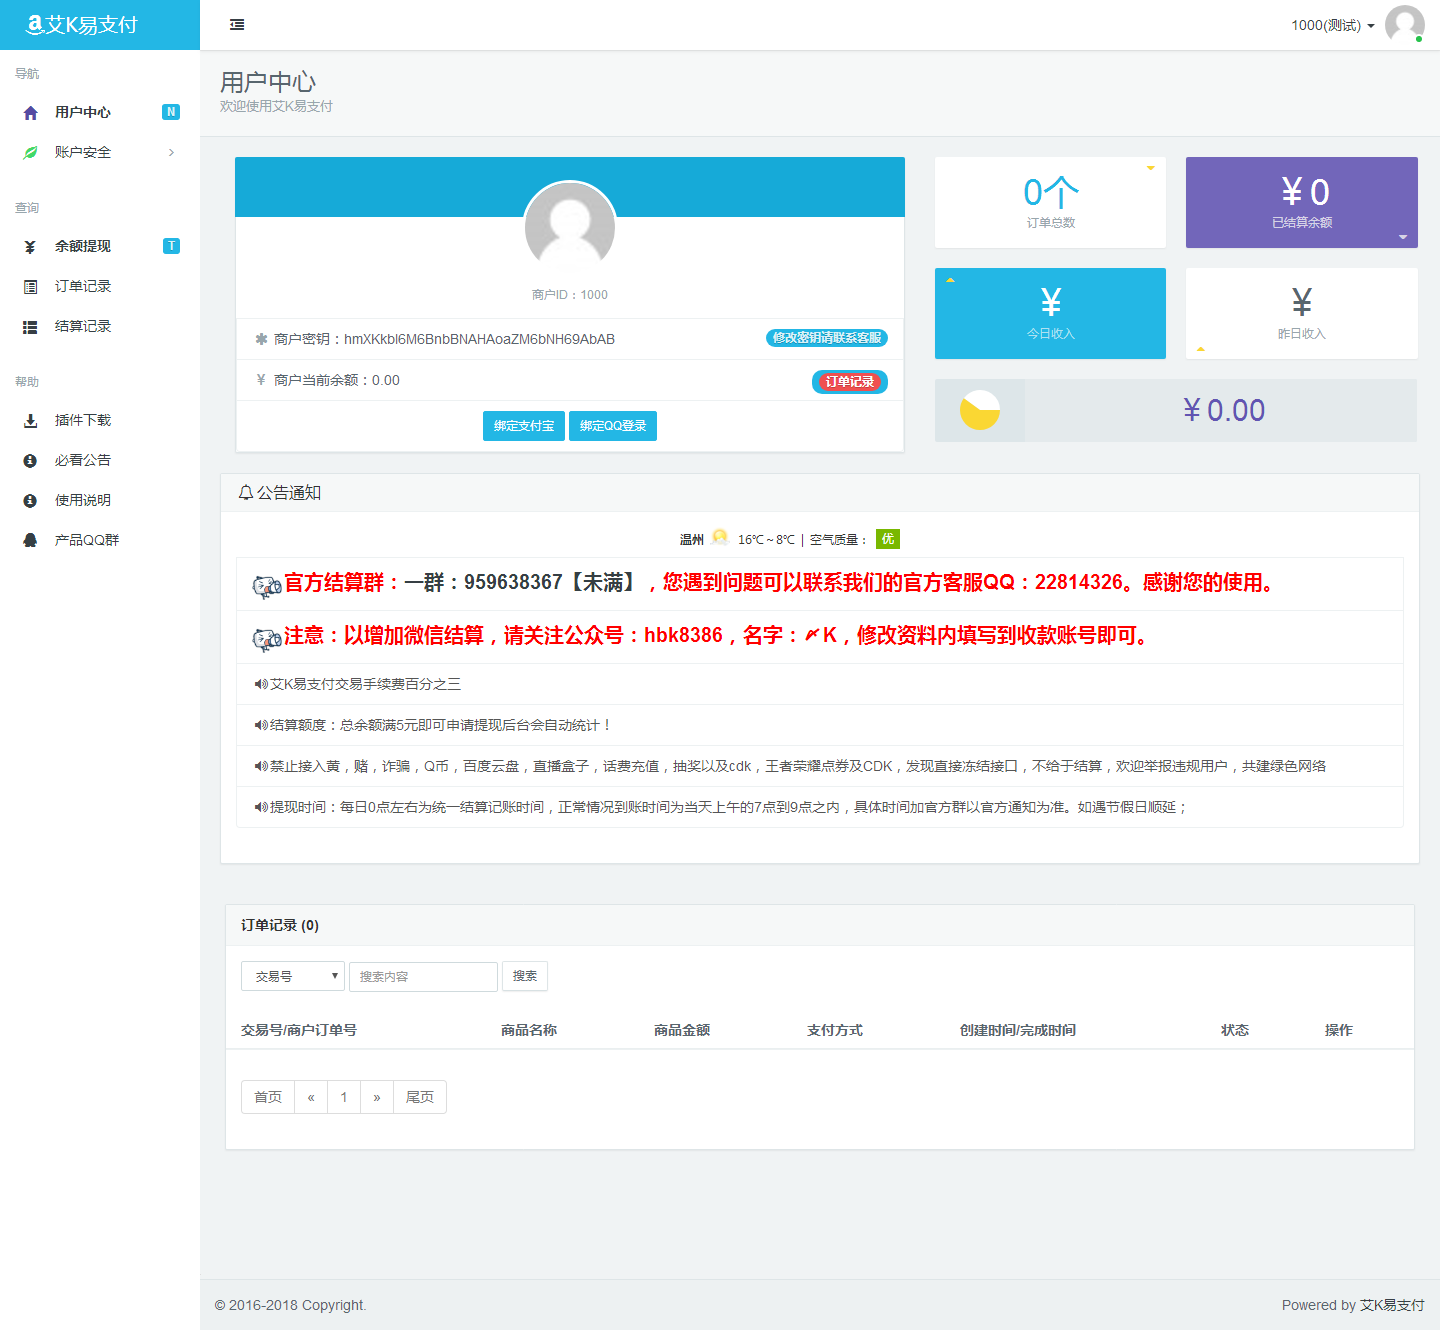Expand the 账户安全 submenu chevron
Screen dimensions: 1440x1330
(x=171, y=153)
